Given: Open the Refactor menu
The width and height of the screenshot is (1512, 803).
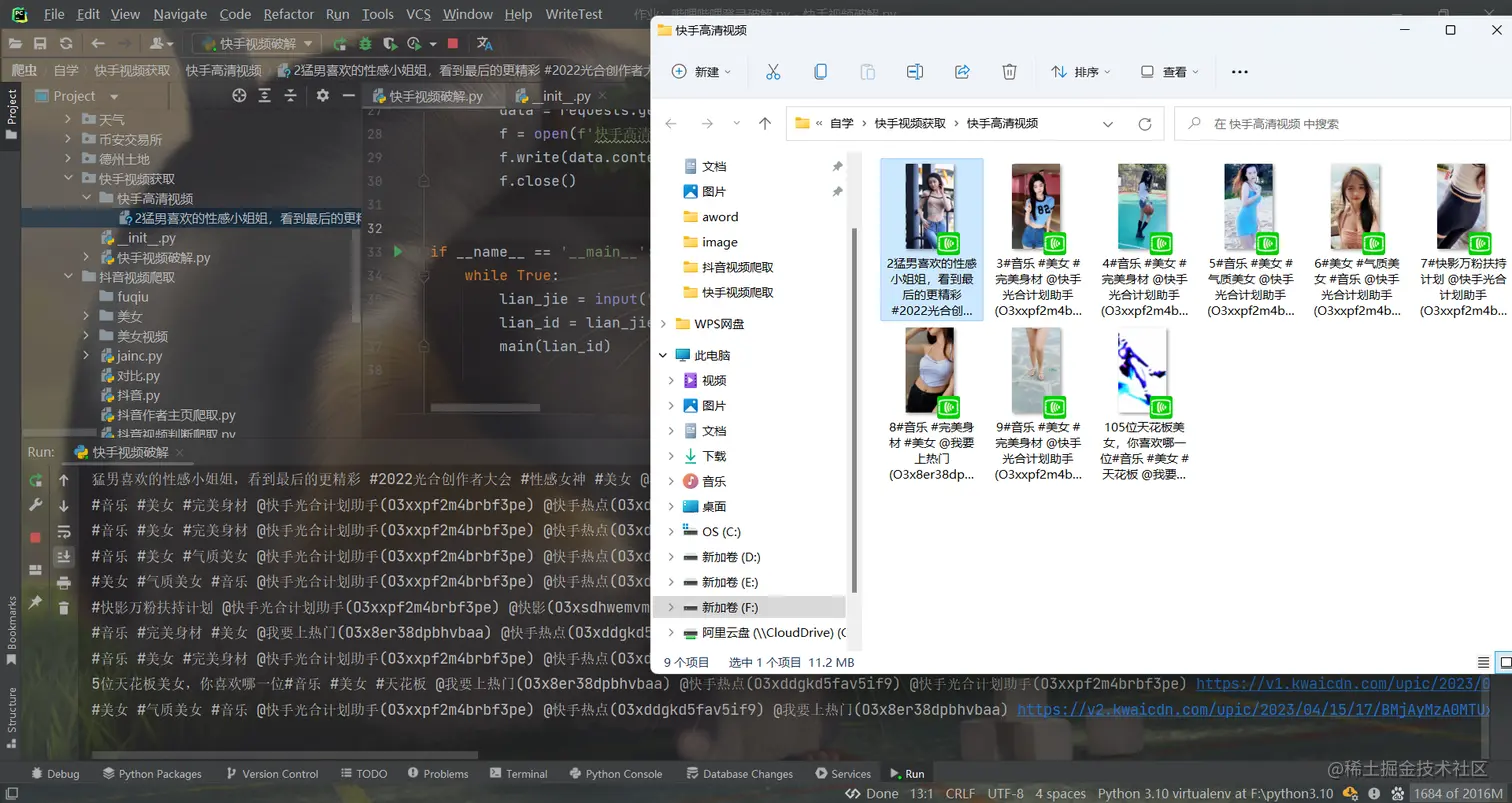Looking at the screenshot, I should click(x=289, y=14).
